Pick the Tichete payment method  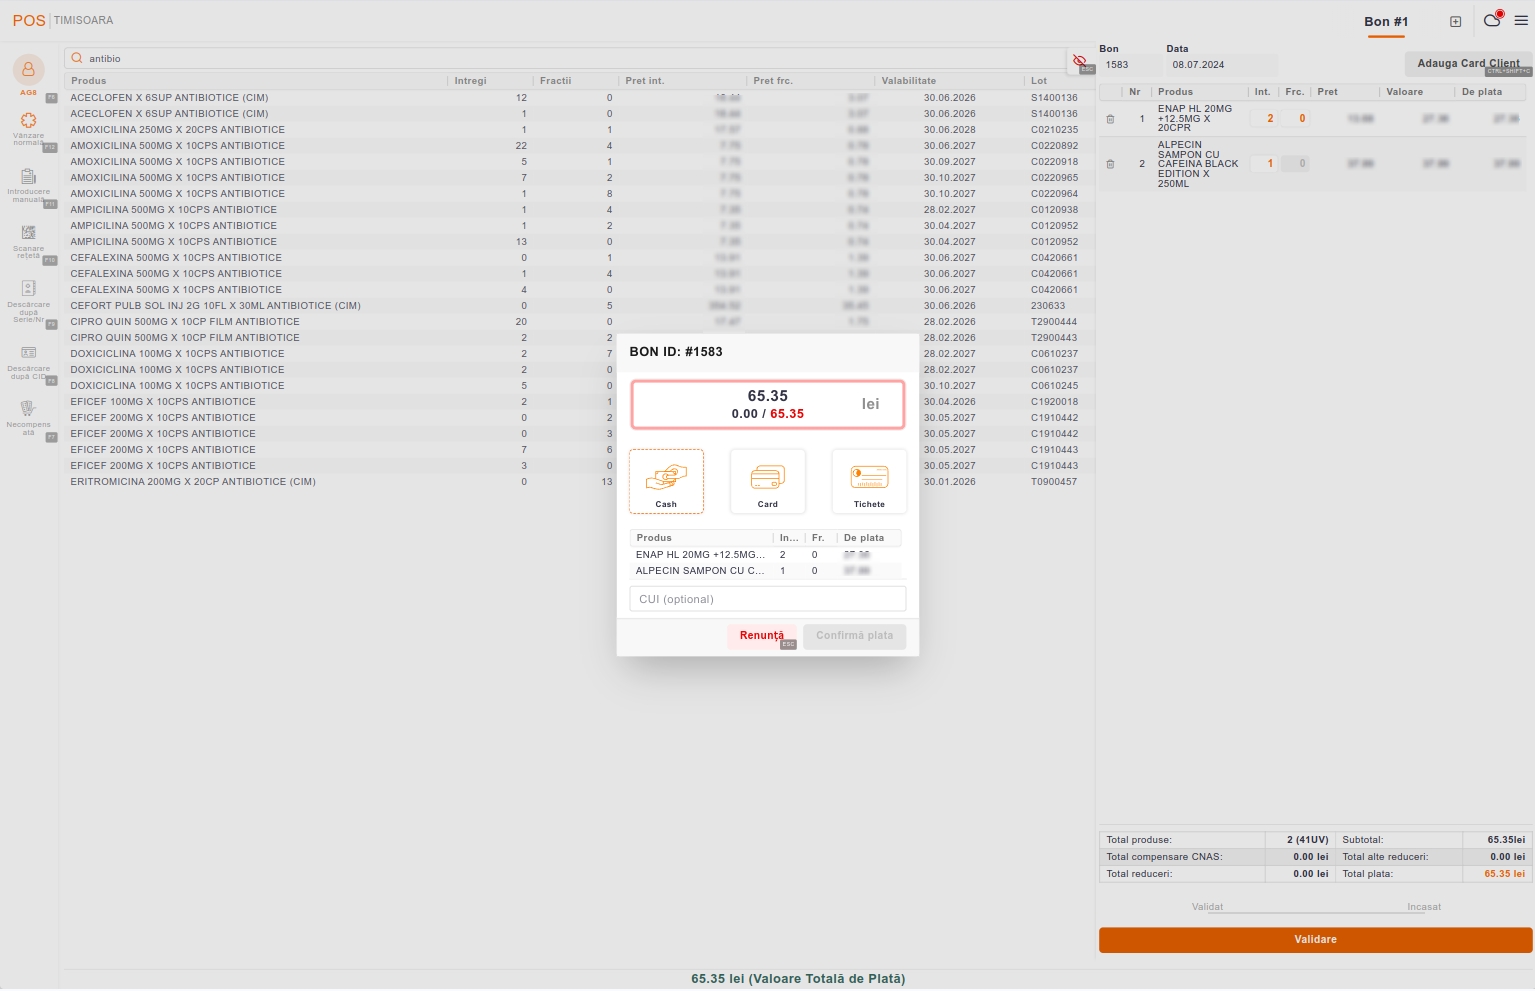pos(869,481)
